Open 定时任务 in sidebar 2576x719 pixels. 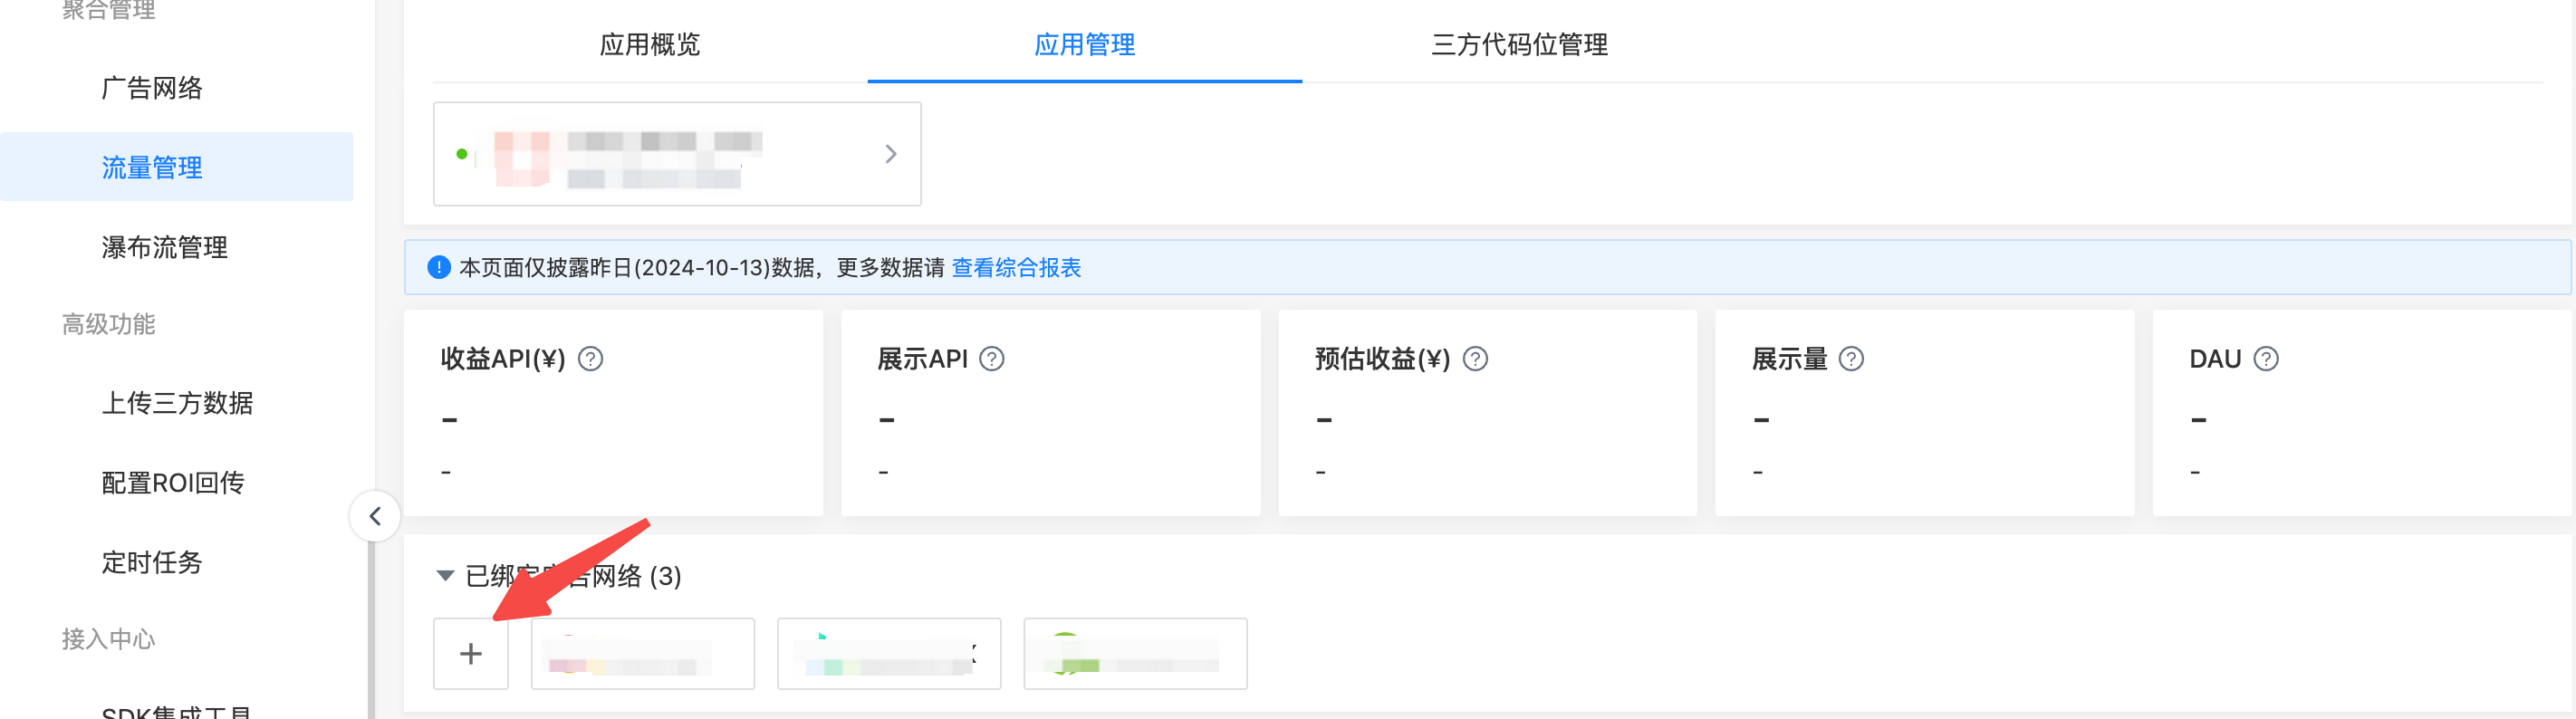[x=152, y=562]
